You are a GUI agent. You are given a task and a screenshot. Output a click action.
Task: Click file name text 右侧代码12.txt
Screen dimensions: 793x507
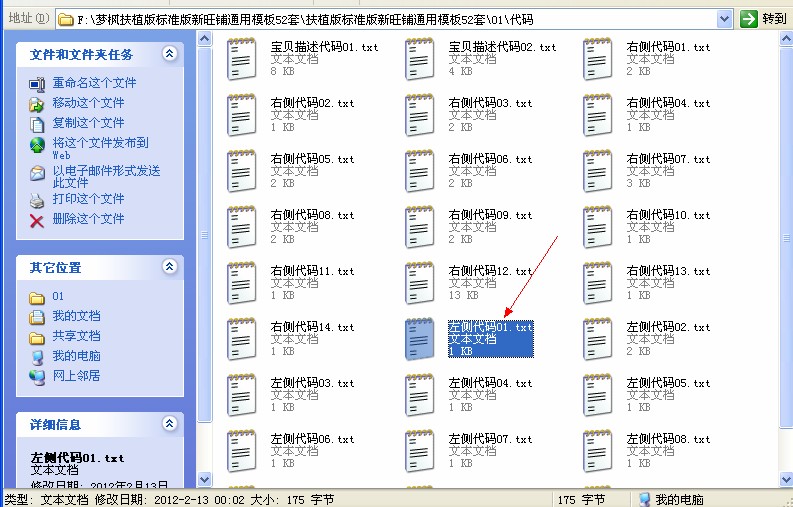click(490, 271)
